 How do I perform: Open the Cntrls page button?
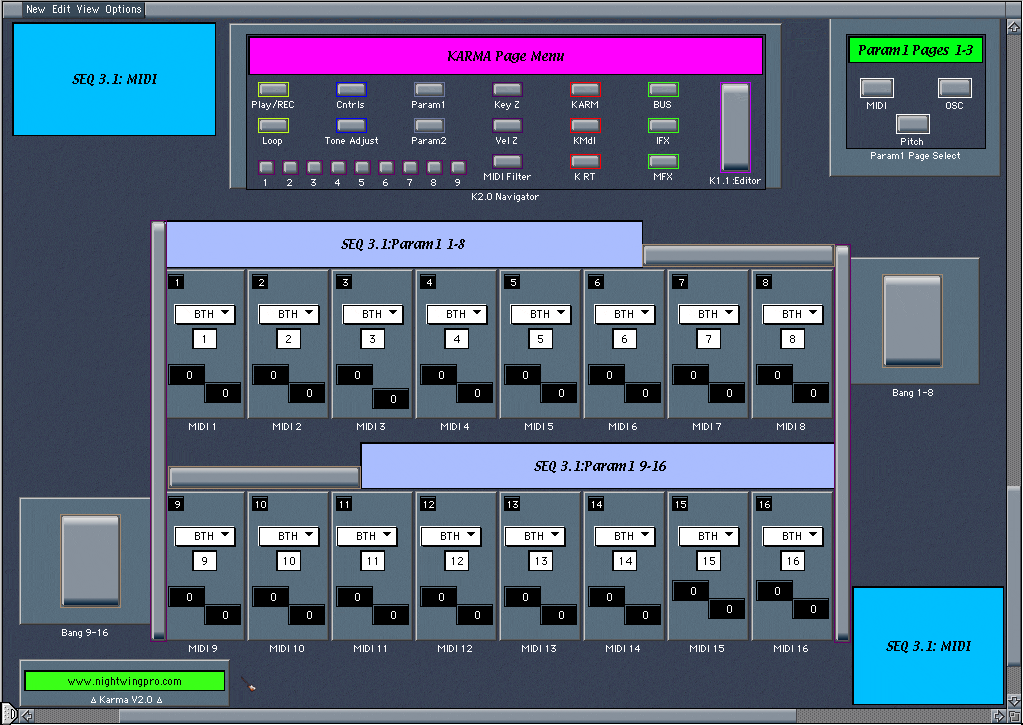[351, 90]
